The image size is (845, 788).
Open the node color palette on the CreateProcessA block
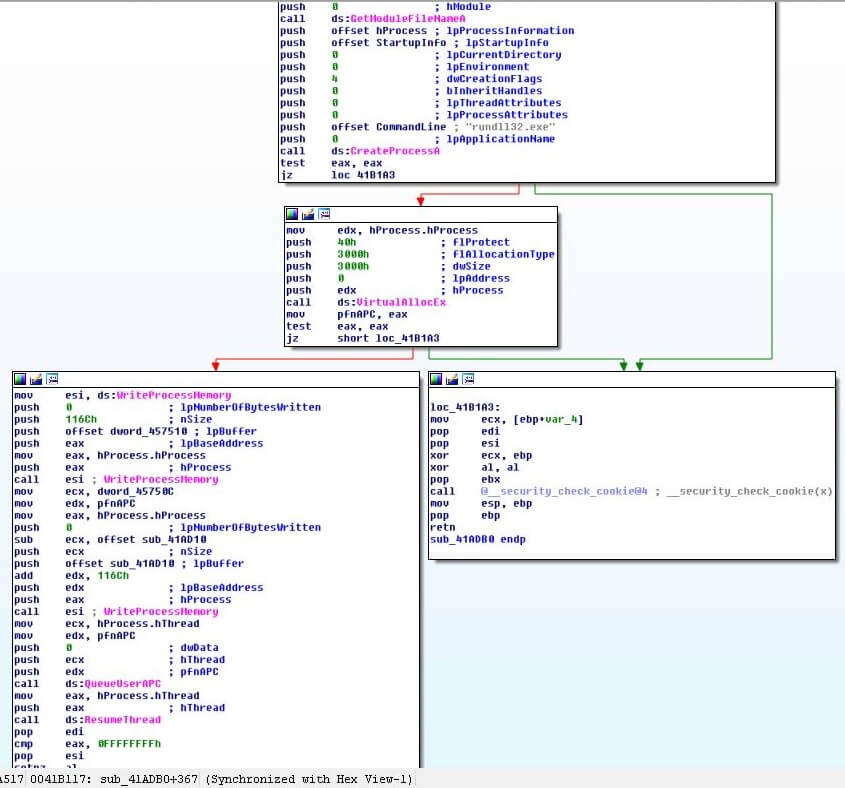click(x=290, y=3)
